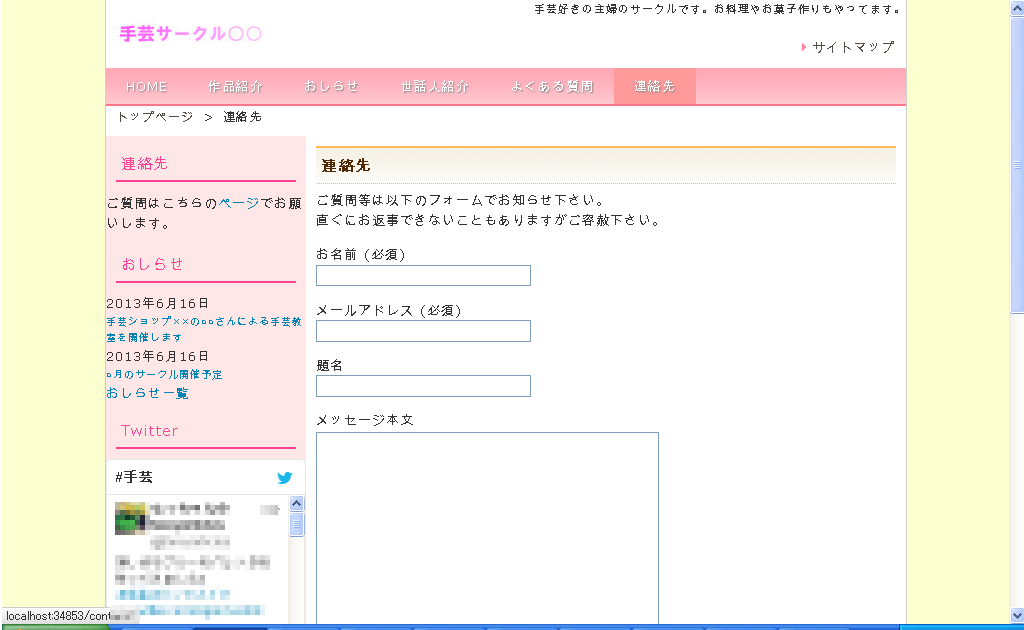Viewport: 1024px width, 630px height.
Task: Click the page scrollbar down arrow
Action: [1017, 615]
